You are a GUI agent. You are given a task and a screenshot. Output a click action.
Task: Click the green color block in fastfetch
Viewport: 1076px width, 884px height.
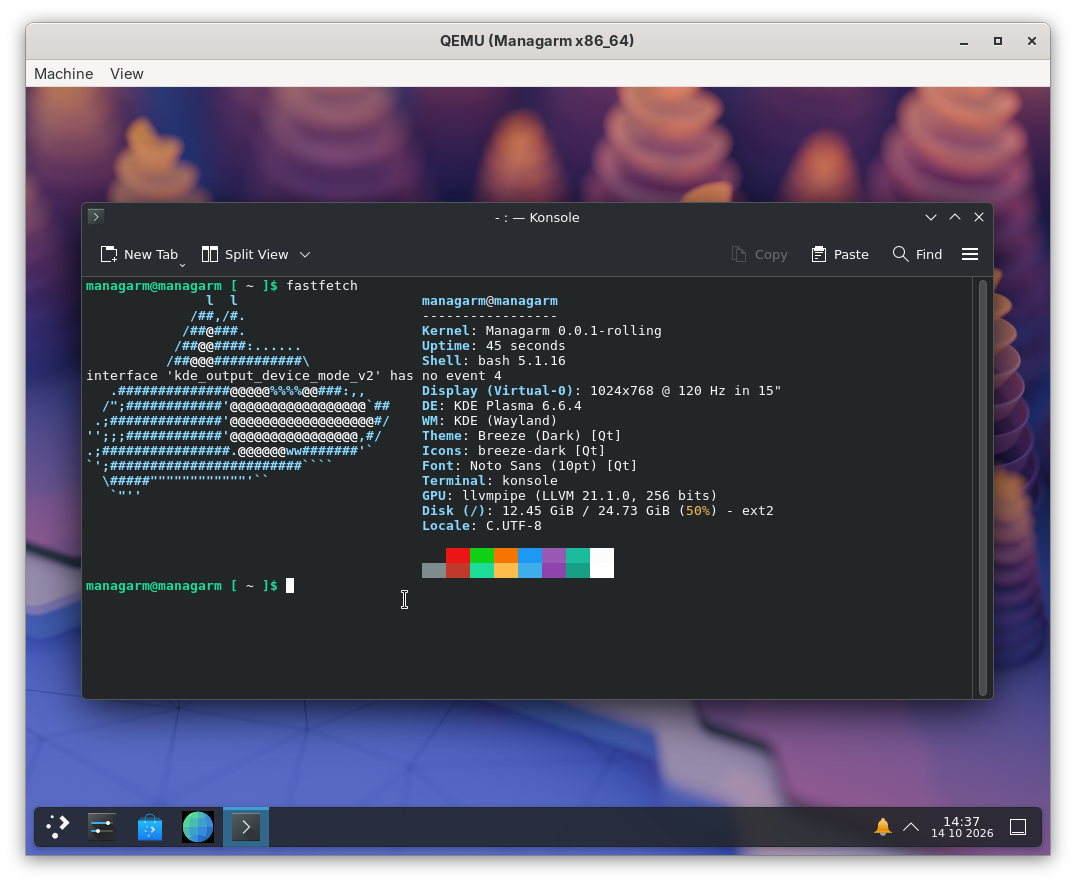tap(482, 555)
